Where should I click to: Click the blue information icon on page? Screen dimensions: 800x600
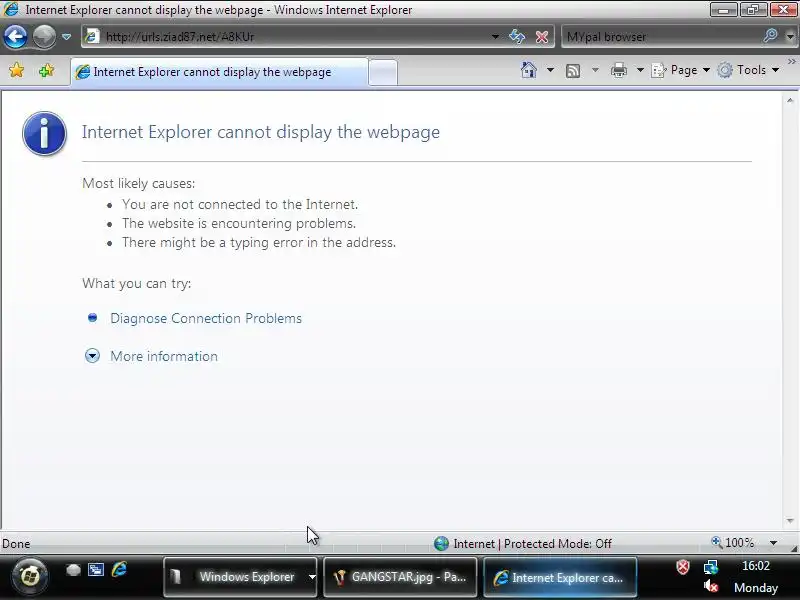44,133
